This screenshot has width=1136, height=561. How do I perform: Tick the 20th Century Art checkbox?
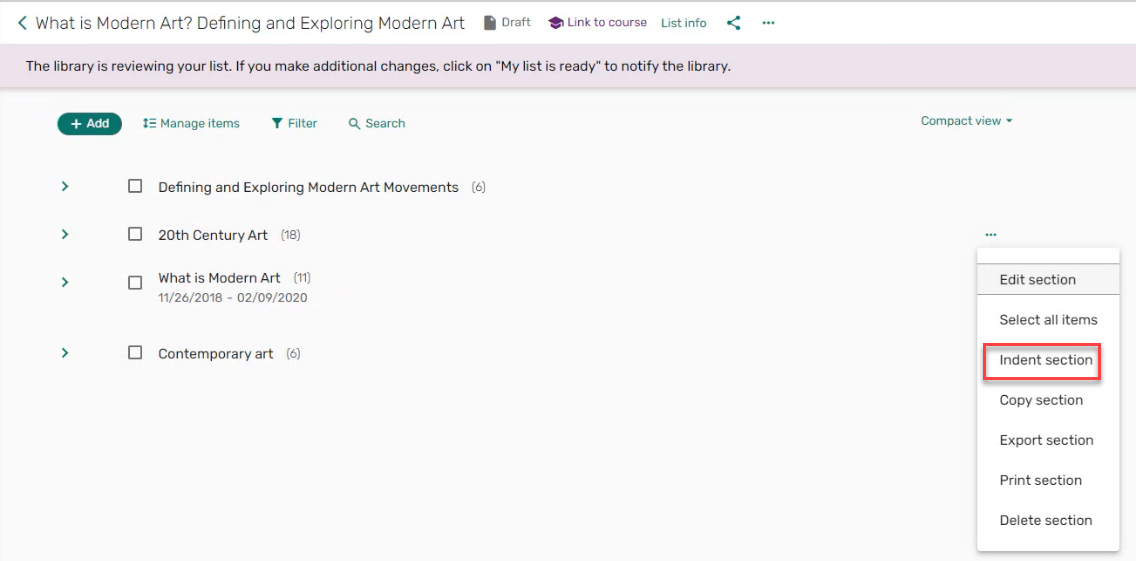(x=135, y=234)
